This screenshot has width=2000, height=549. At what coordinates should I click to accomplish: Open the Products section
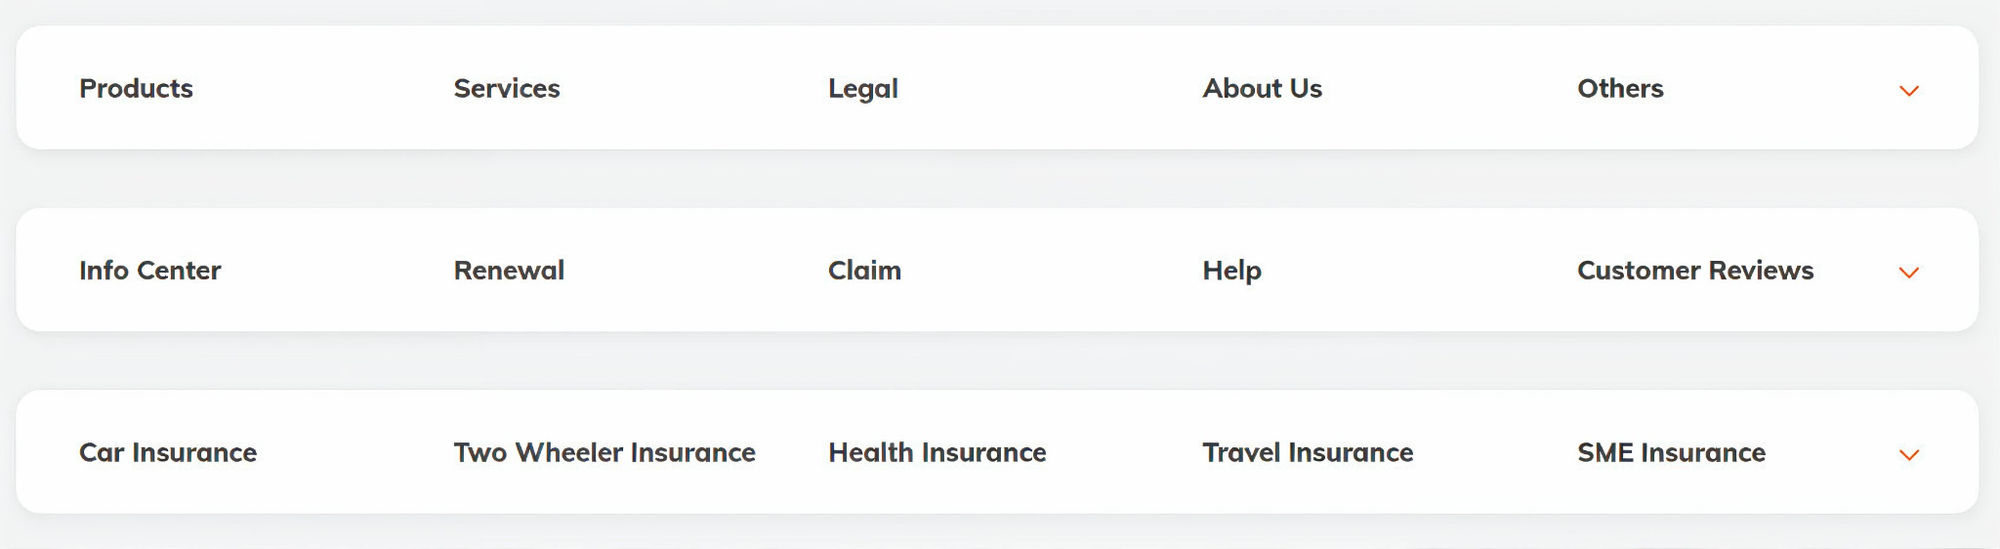136,89
